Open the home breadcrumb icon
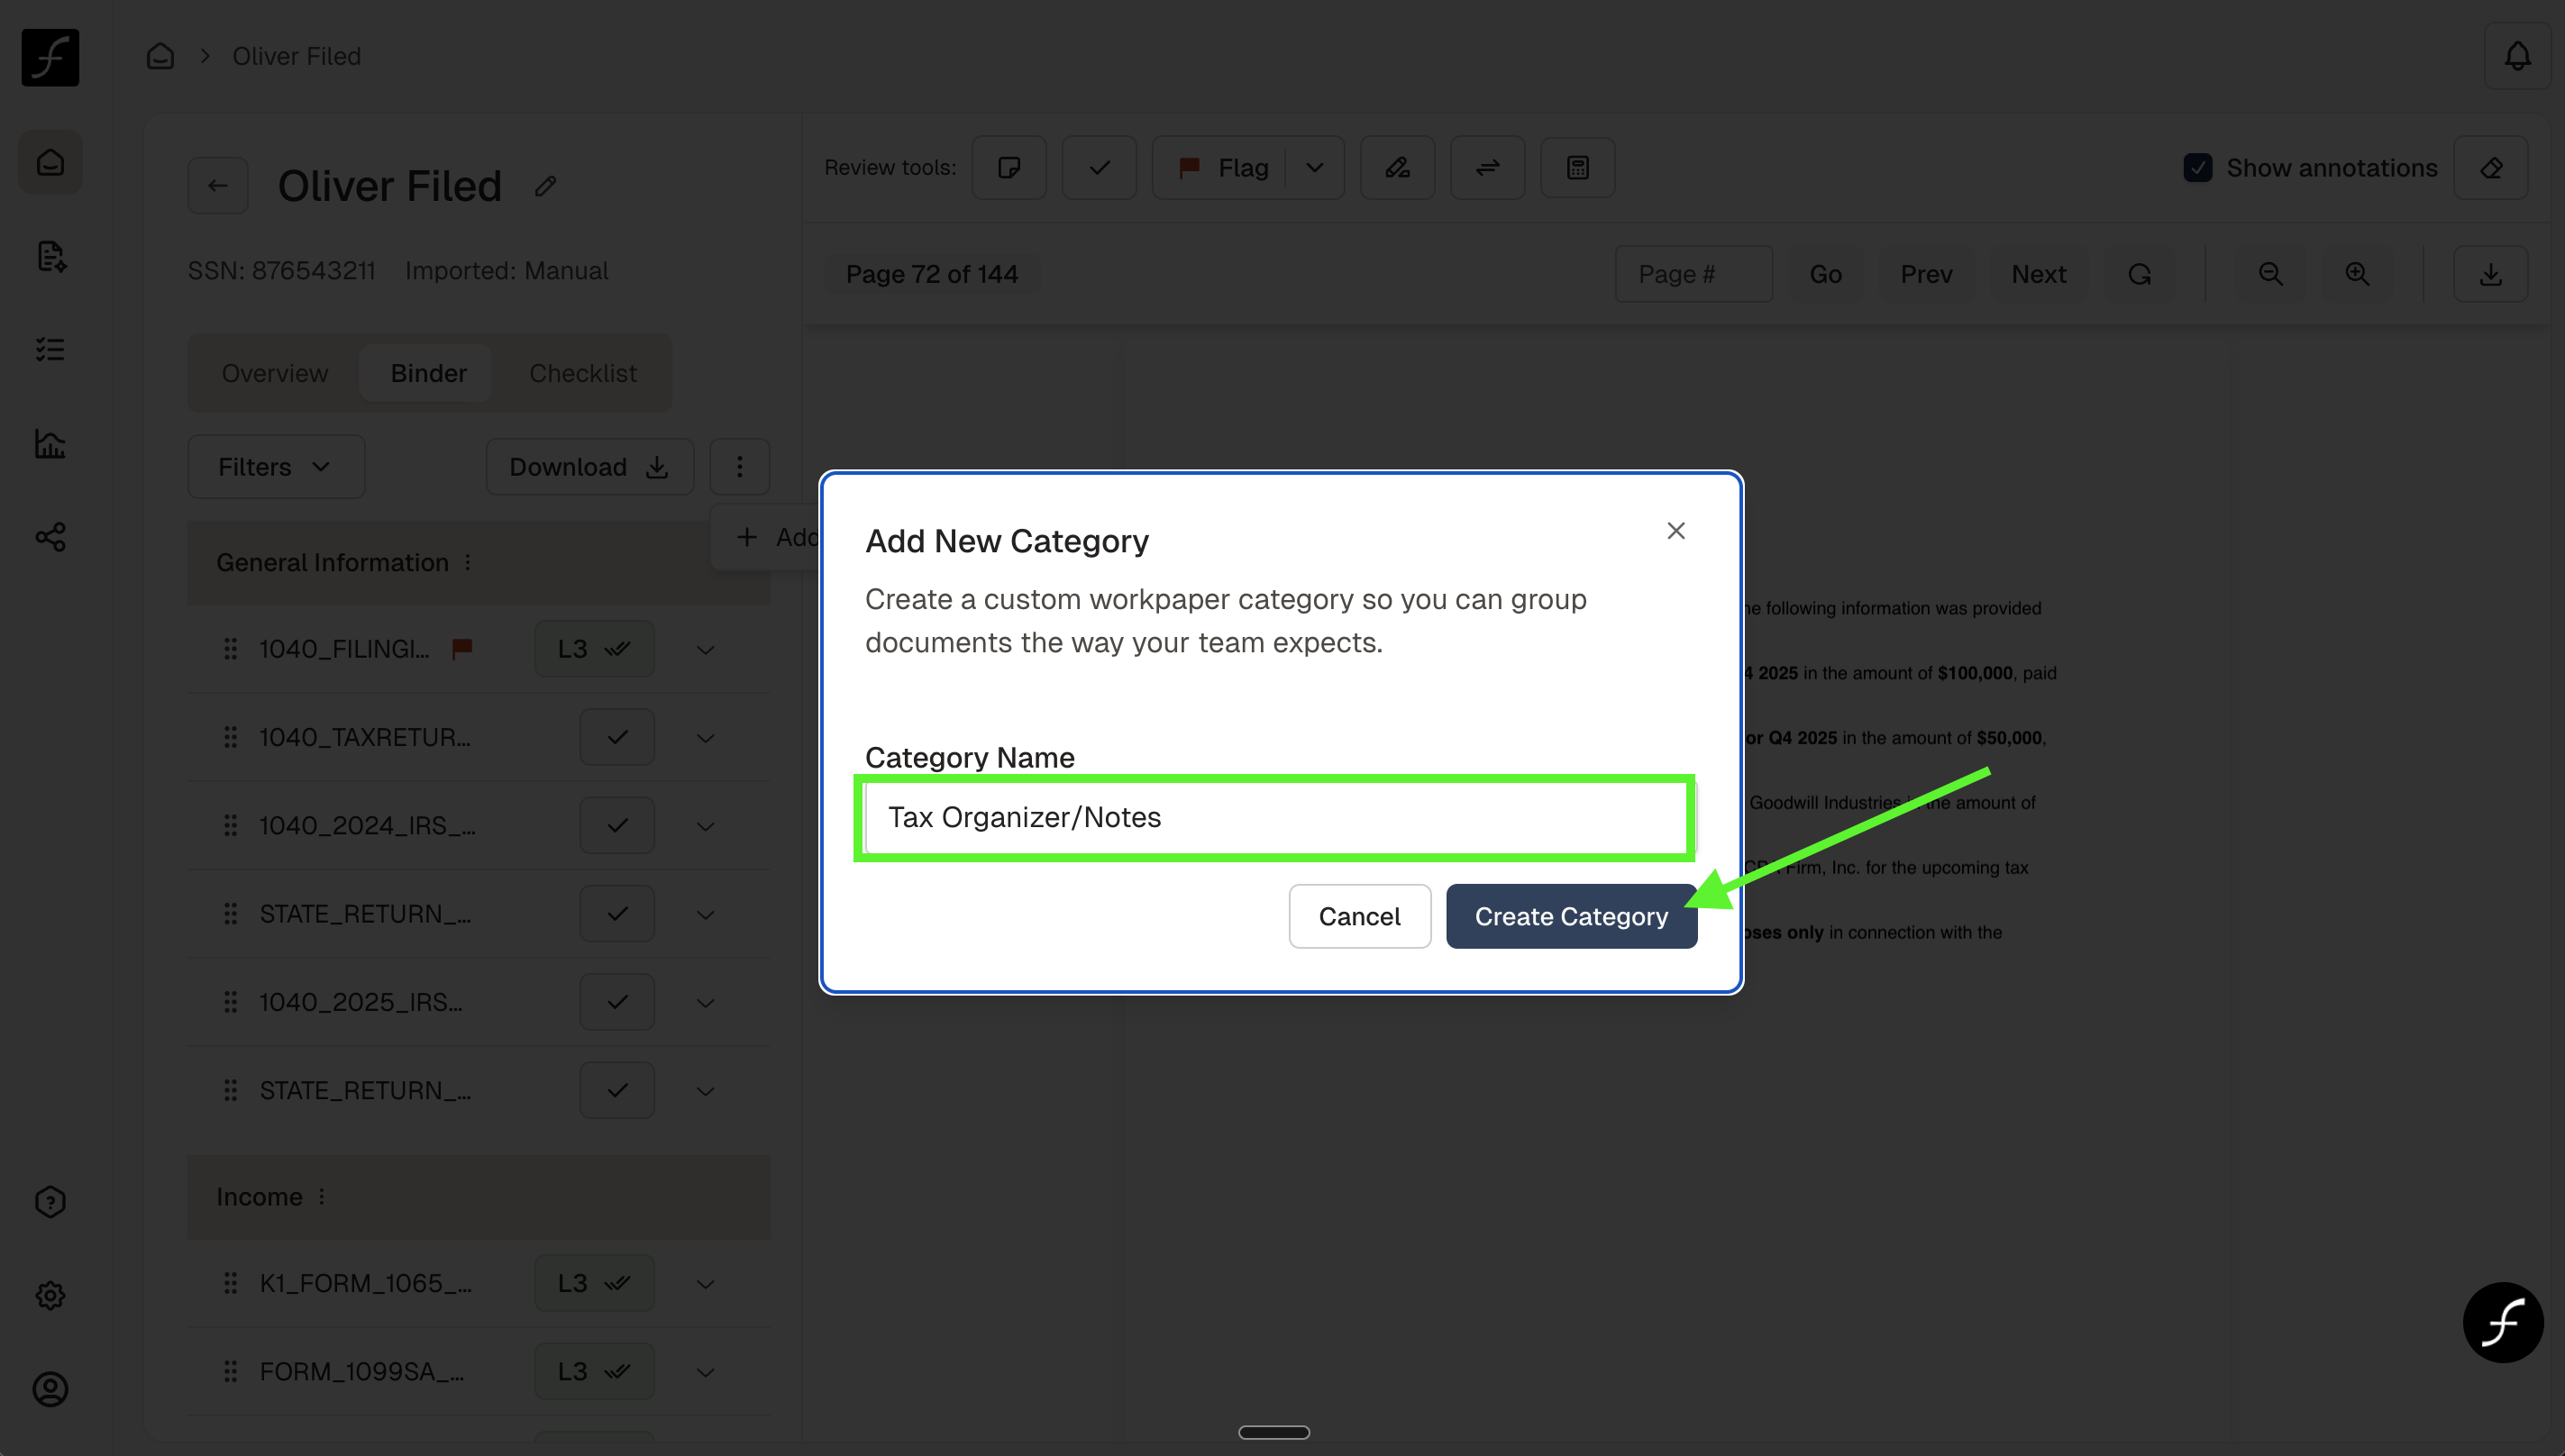The width and height of the screenshot is (2565, 1456). point(160,56)
